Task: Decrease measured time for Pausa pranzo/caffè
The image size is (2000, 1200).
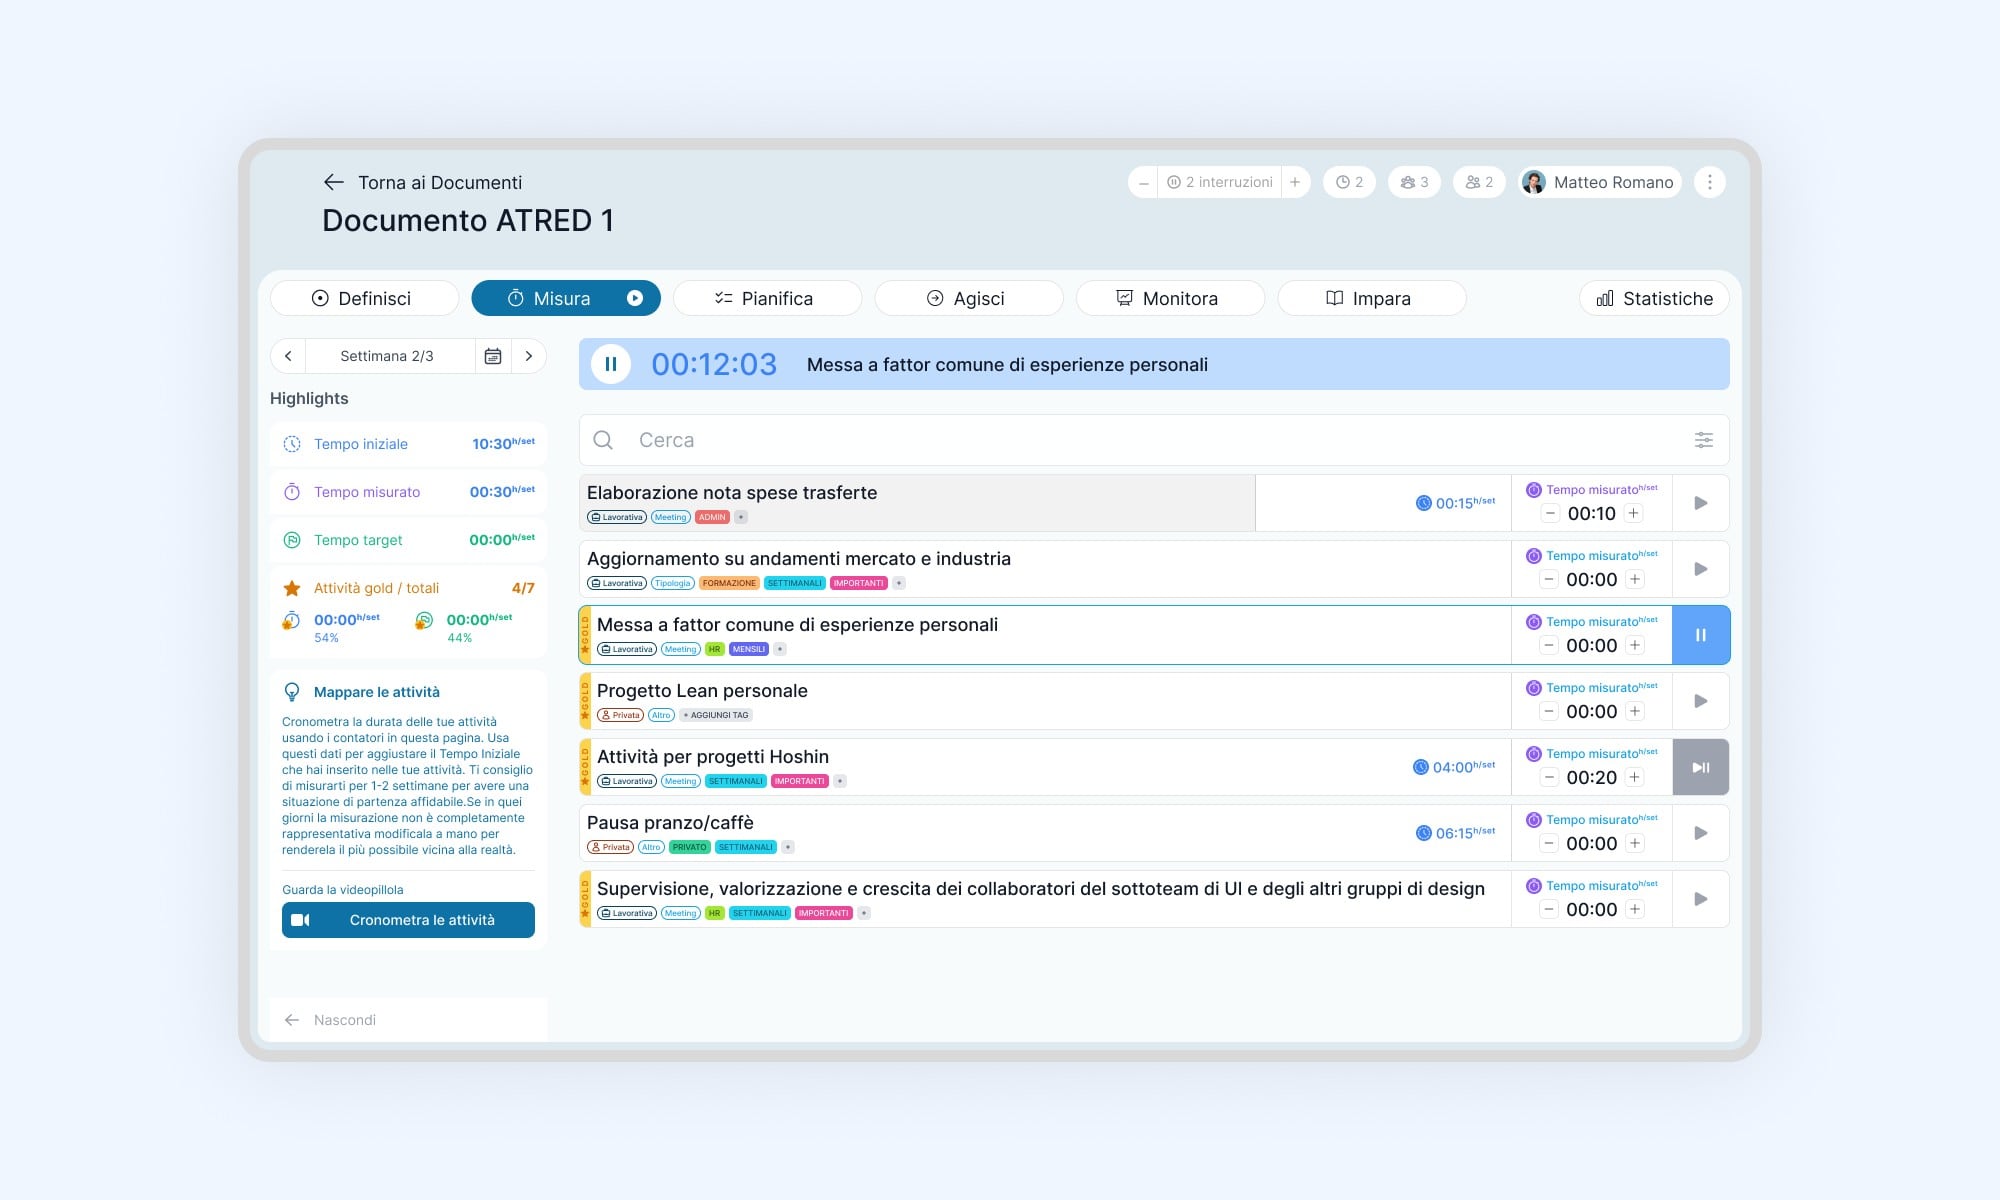Action: pyautogui.click(x=1549, y=843)
